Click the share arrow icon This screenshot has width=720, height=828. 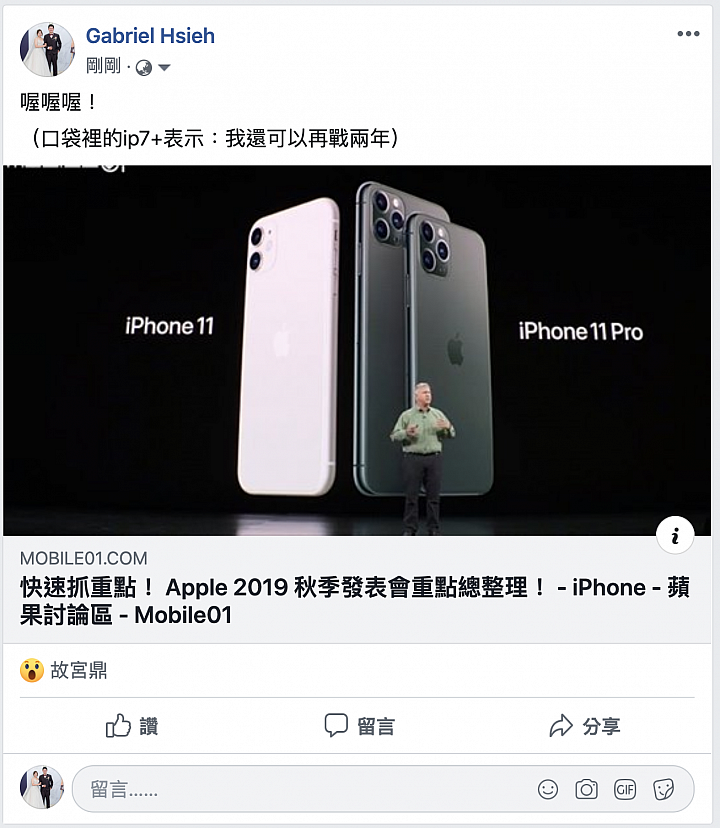(561, 726)
